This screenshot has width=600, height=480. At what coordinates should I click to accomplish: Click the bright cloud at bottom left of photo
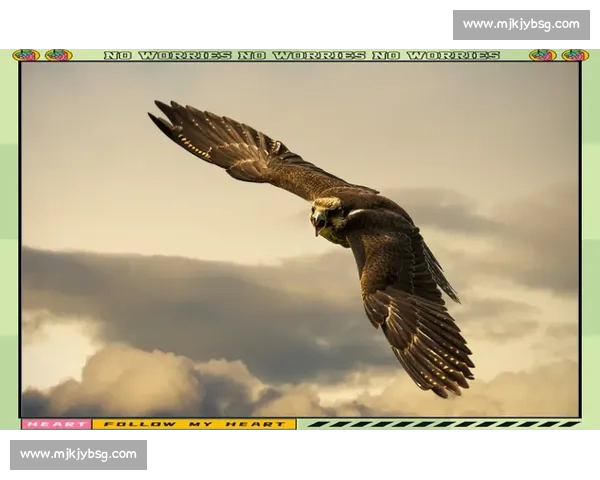click(120, 380)
